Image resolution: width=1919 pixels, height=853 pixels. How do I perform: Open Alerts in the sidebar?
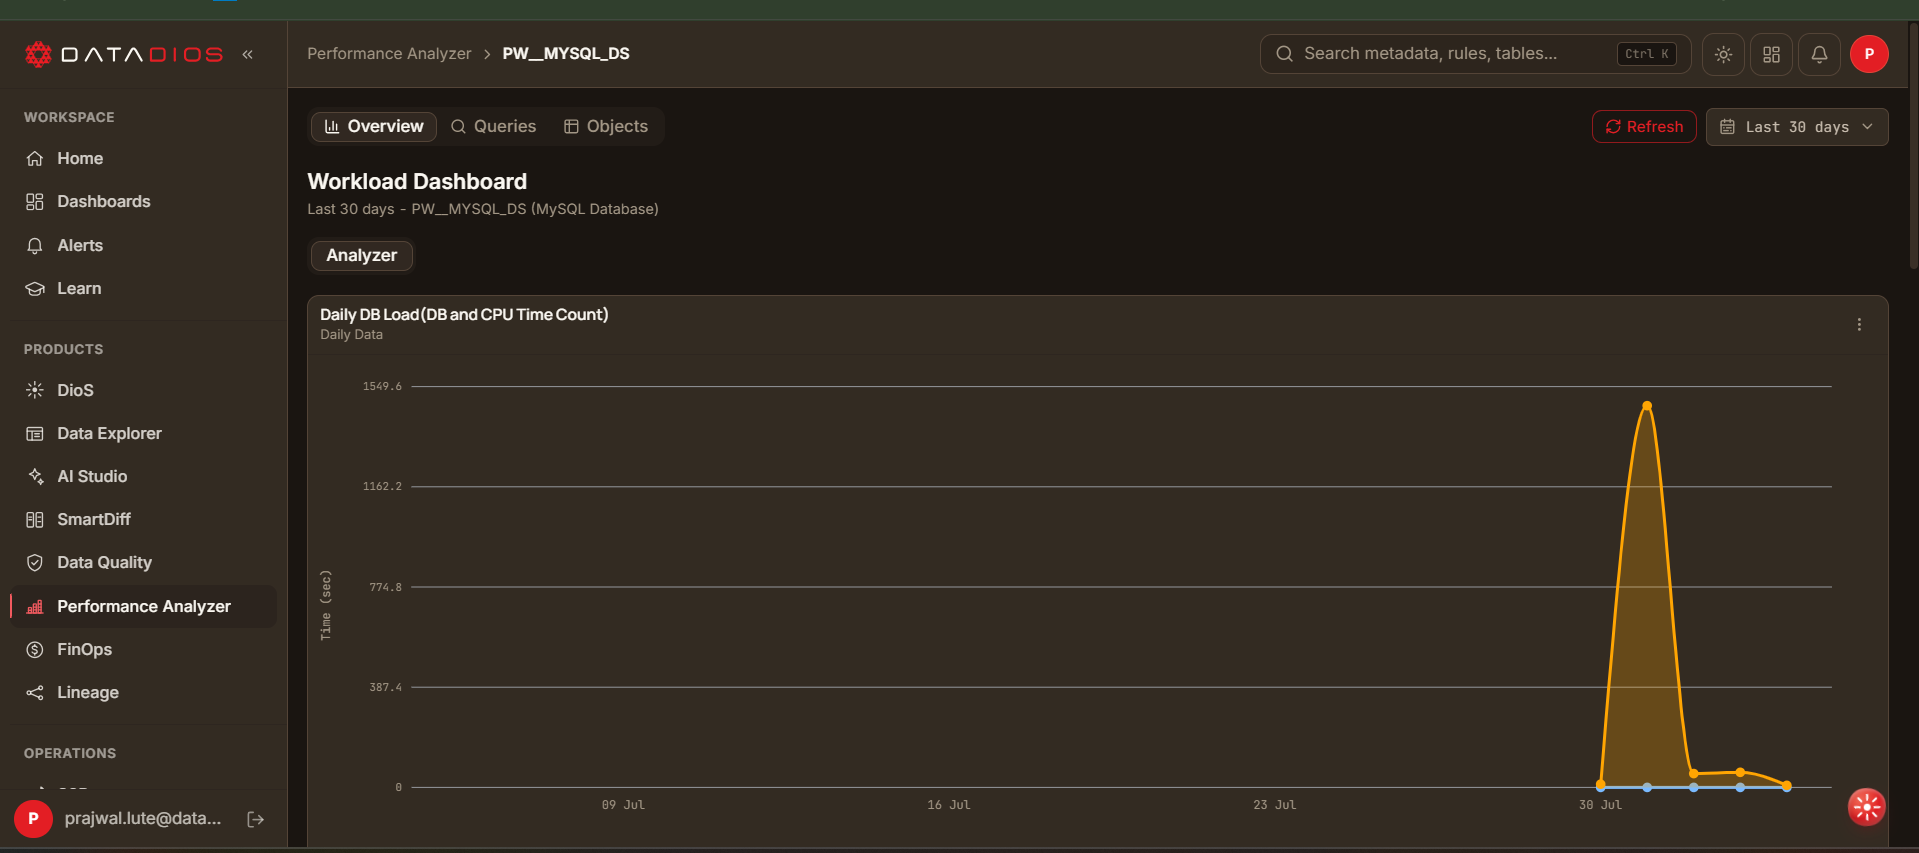(x=143, y=245)
